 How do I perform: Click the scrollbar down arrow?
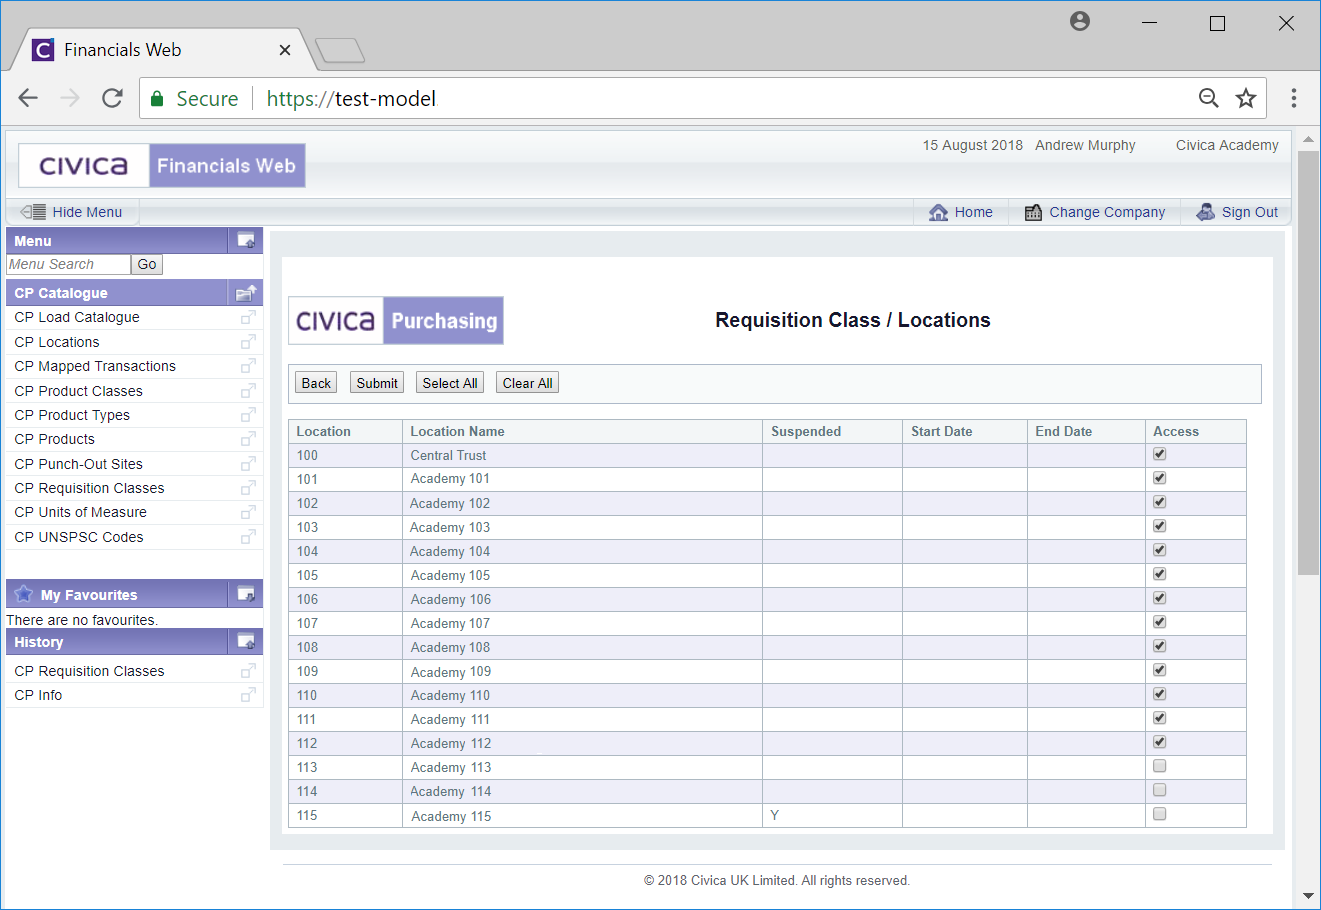click(x=1308, y=896)
